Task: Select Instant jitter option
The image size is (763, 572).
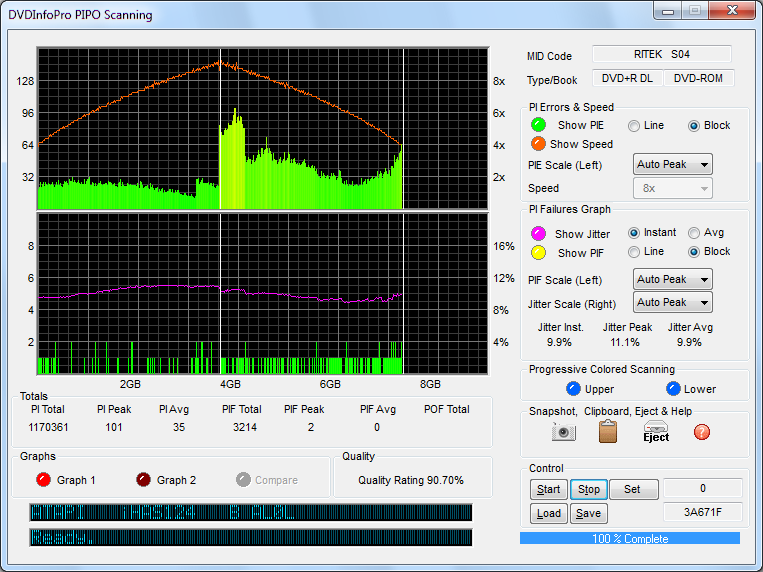Action: [x=634, y=233]
